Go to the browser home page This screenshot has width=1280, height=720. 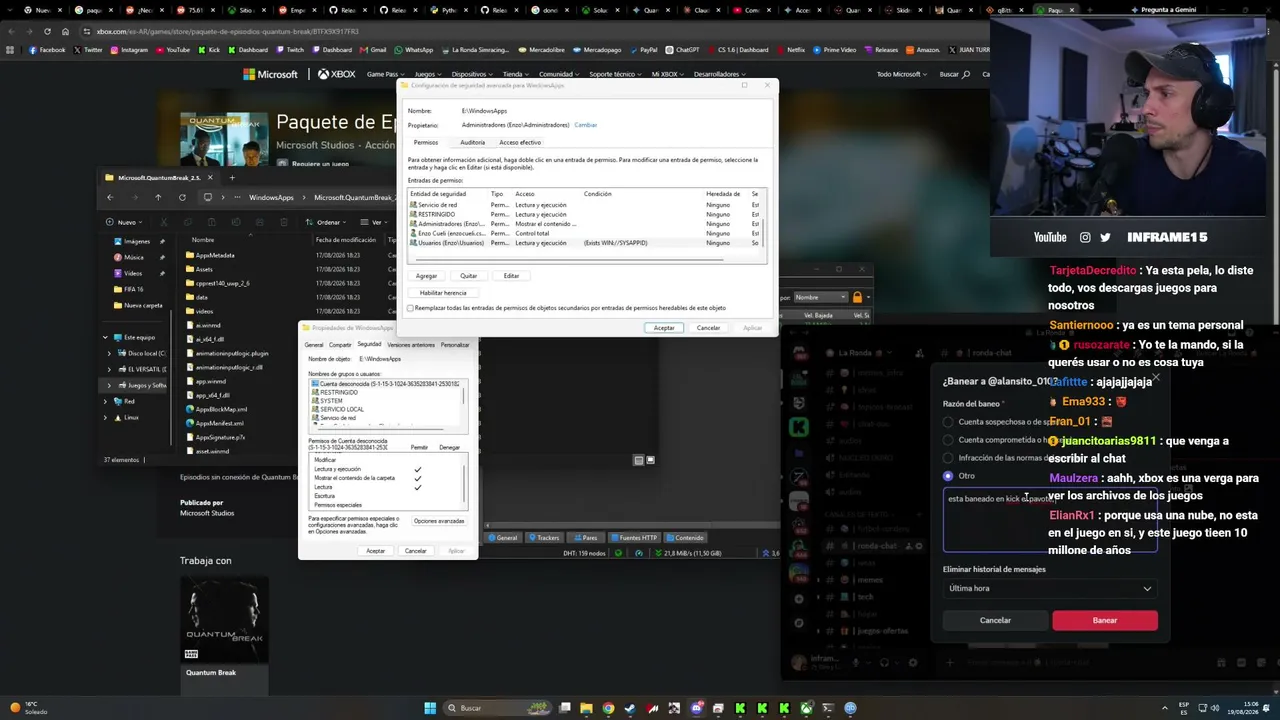coord(65,31)
